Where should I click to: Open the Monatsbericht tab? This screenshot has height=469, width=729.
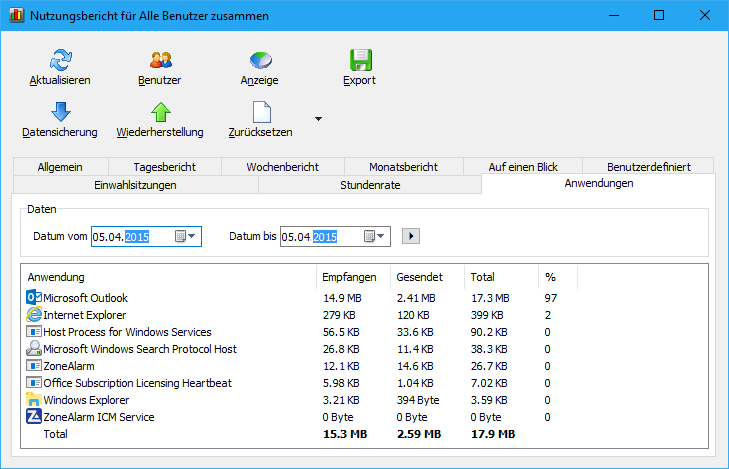(x=404, y=167)
